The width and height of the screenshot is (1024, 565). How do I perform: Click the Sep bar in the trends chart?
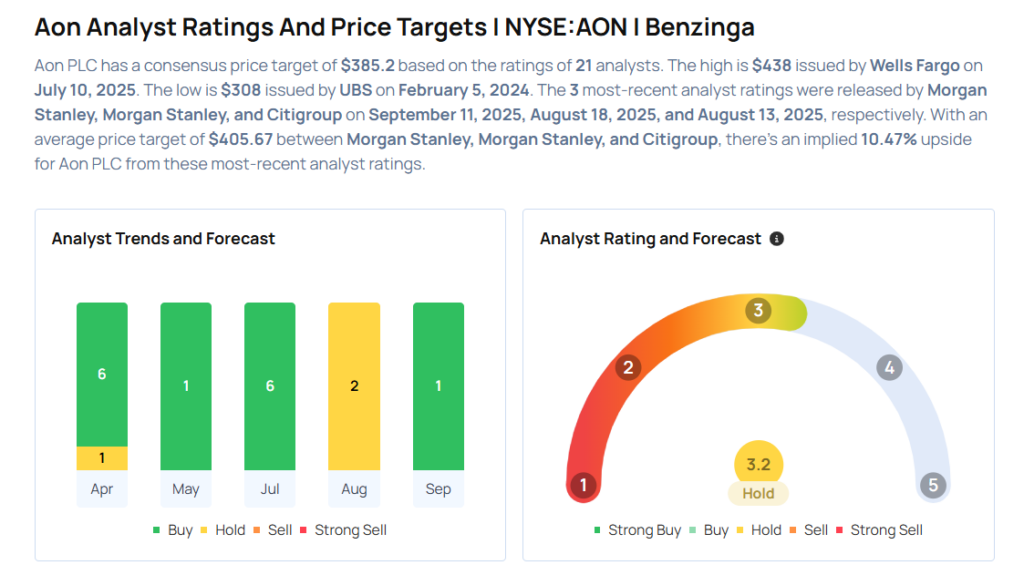[438, 386]
